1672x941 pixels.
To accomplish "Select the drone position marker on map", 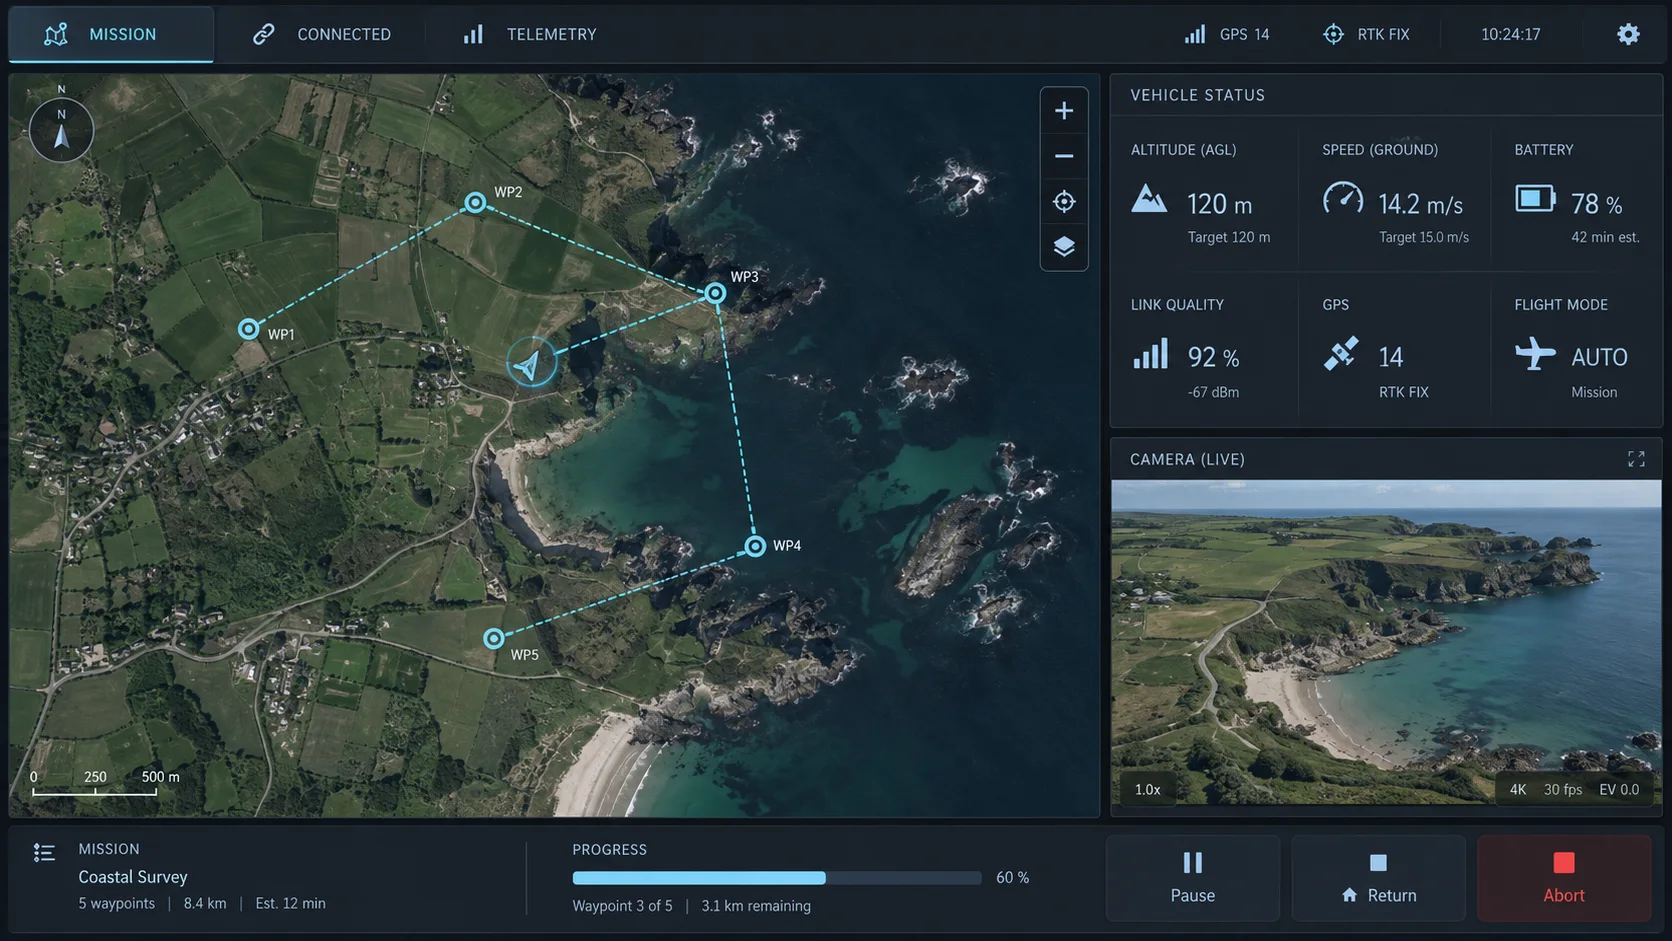I will [x=531, y=362].
